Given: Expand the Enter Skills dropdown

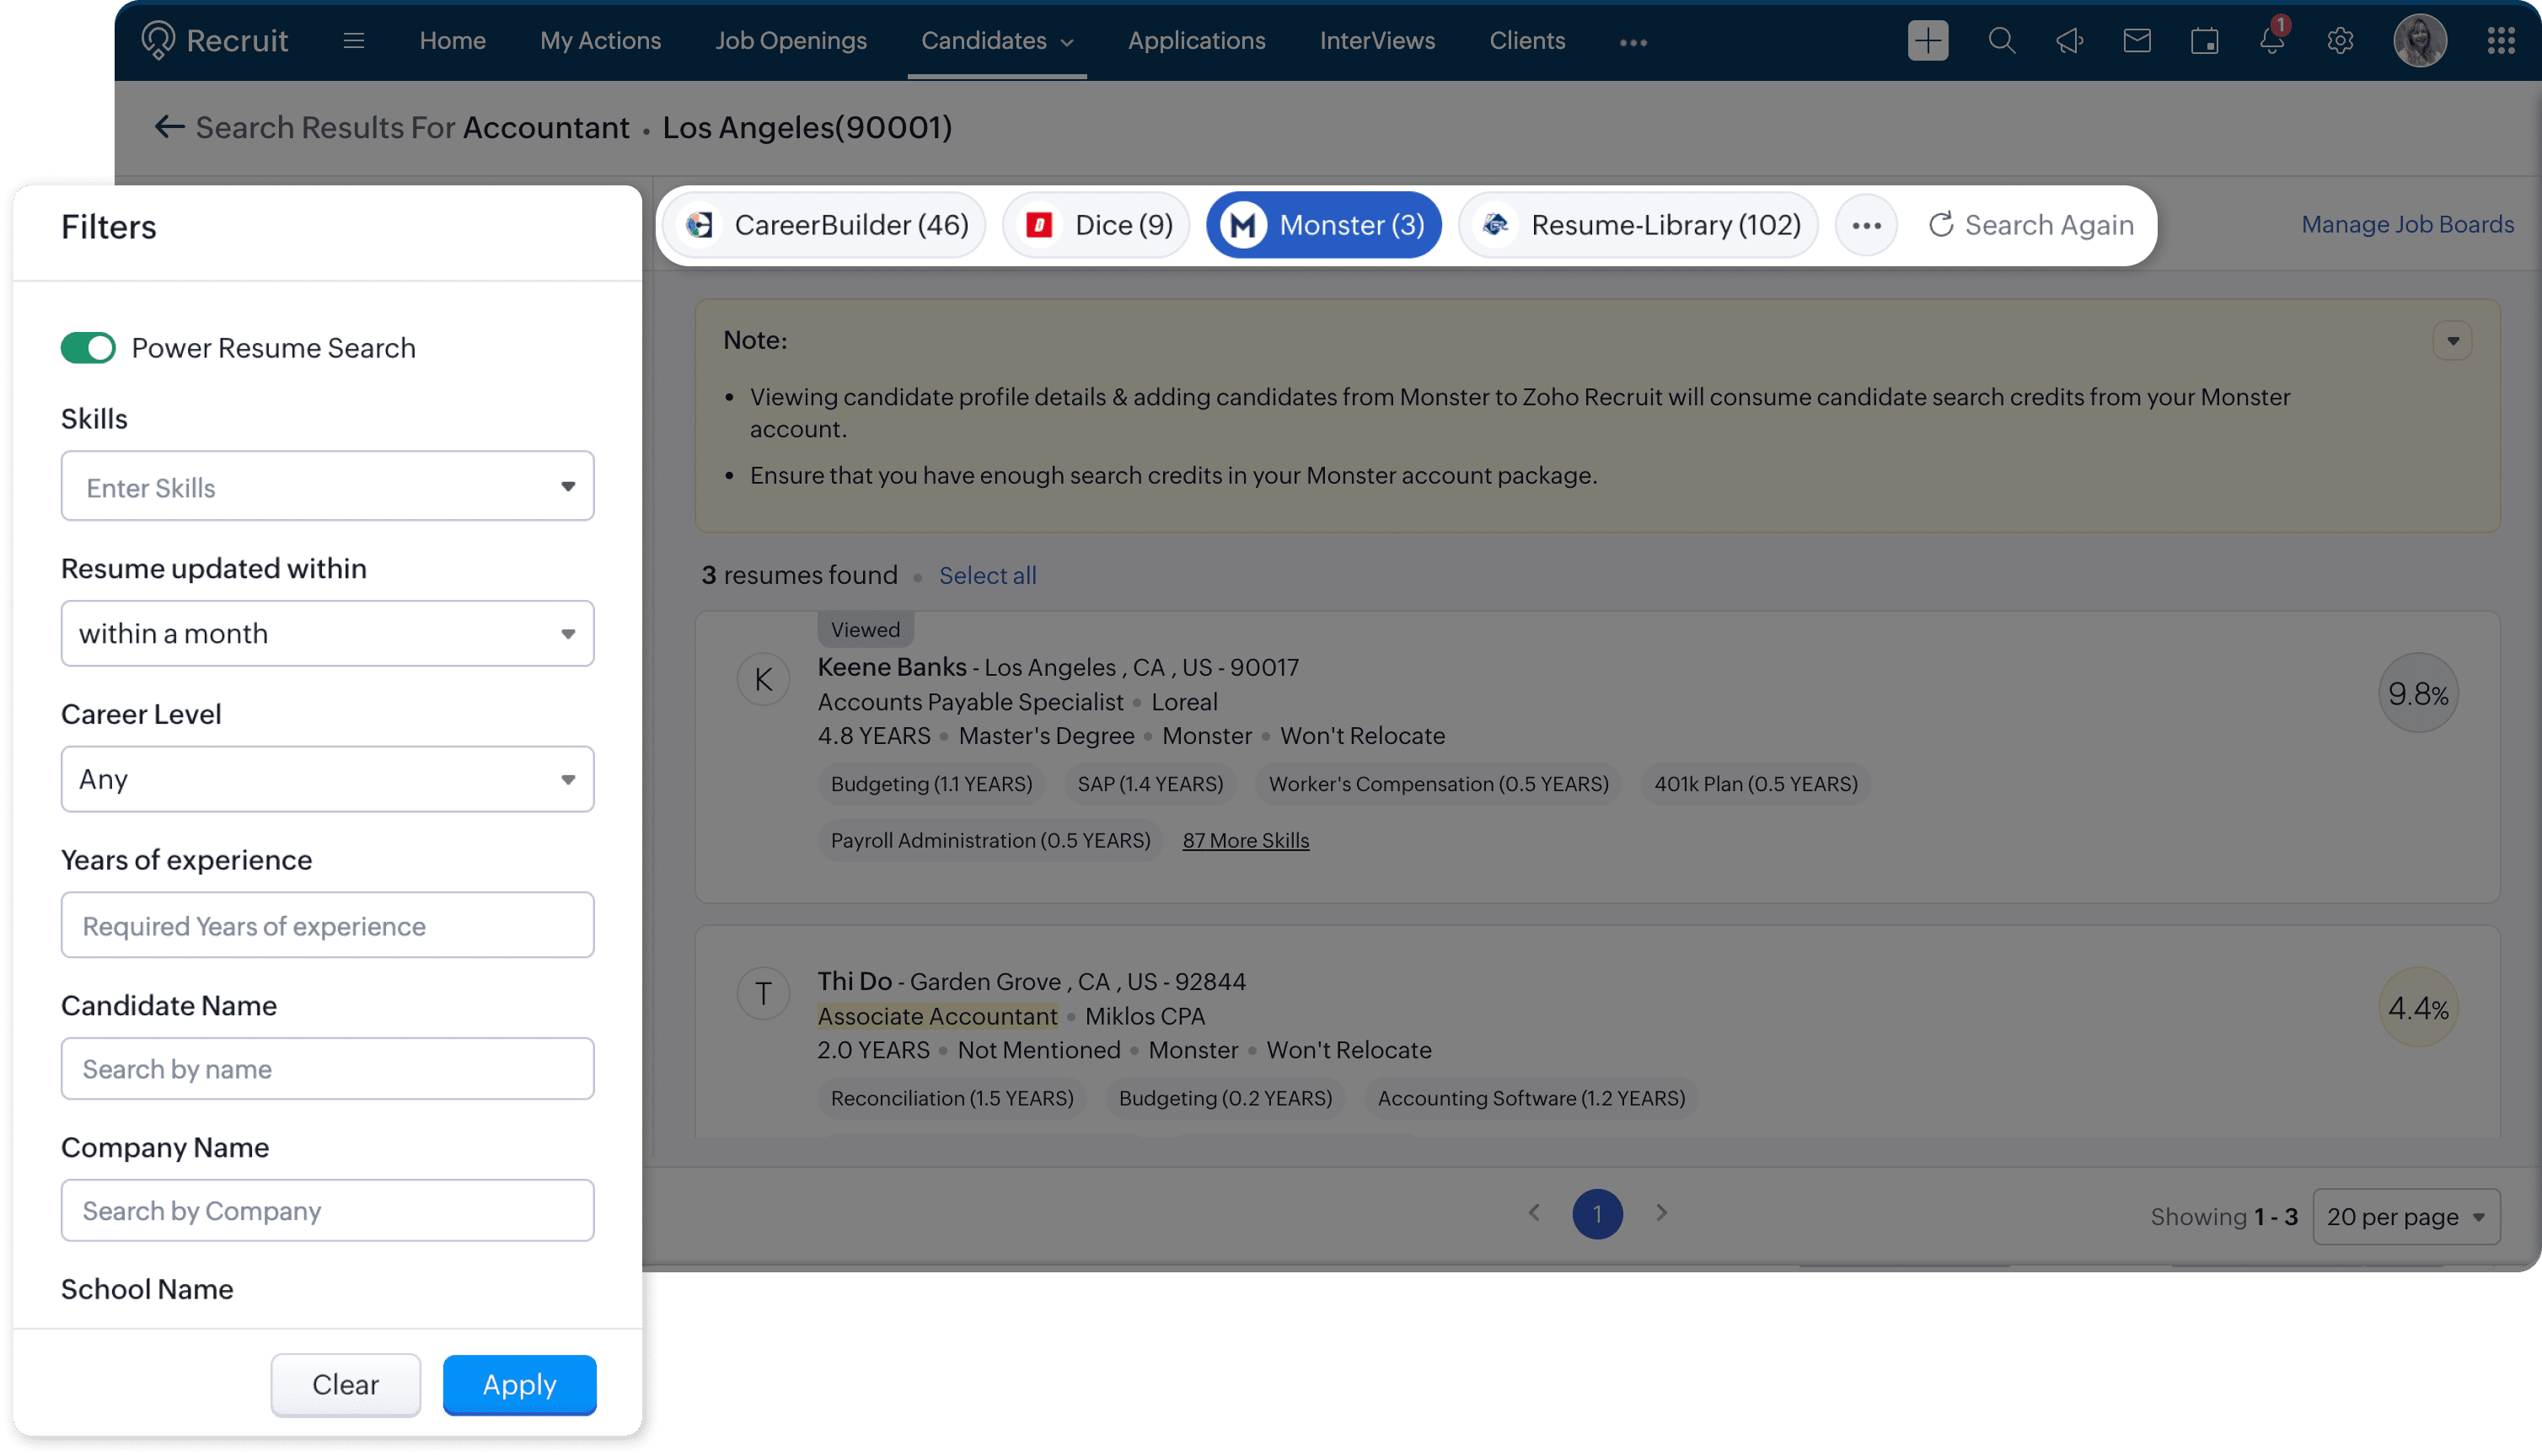Looking at the screenshot, I should pyautogui.click(x=567, y=487).
